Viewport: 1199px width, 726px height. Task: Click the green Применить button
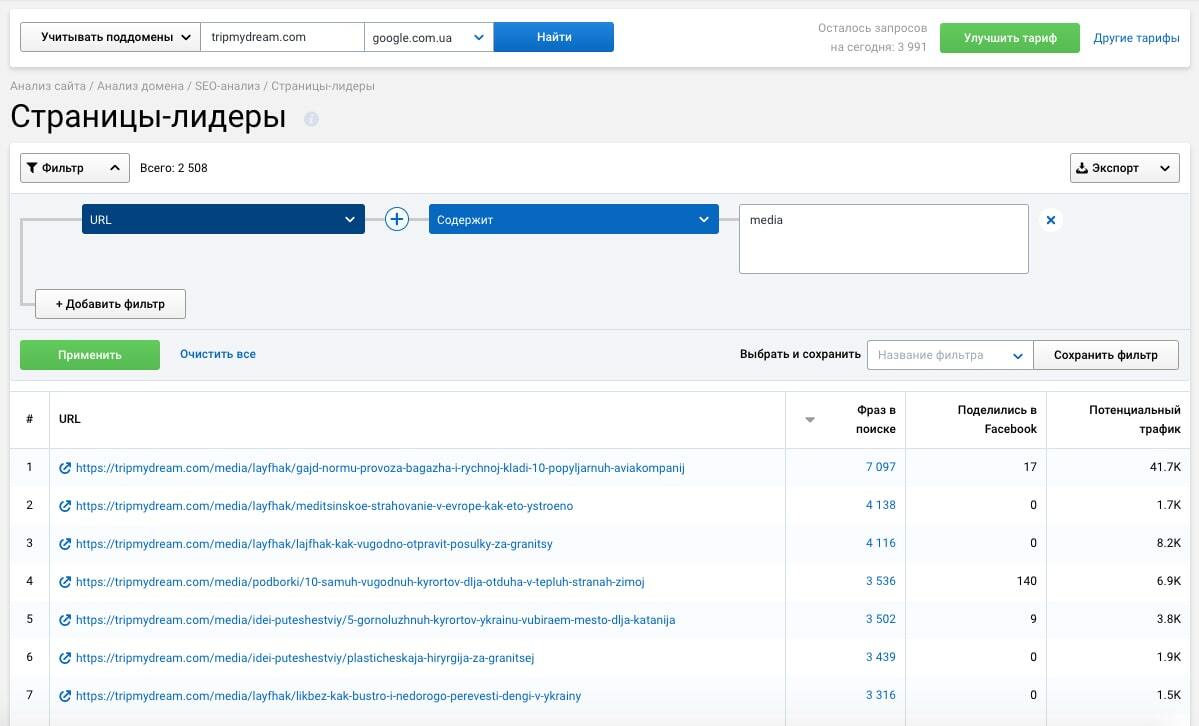pos(90,355)
